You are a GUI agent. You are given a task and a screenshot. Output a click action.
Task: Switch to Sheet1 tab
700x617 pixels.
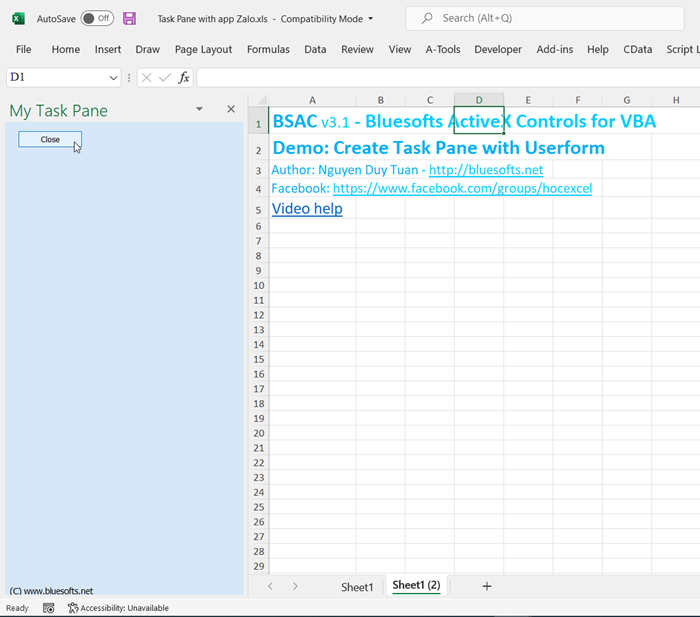click(x=357, y=587)
